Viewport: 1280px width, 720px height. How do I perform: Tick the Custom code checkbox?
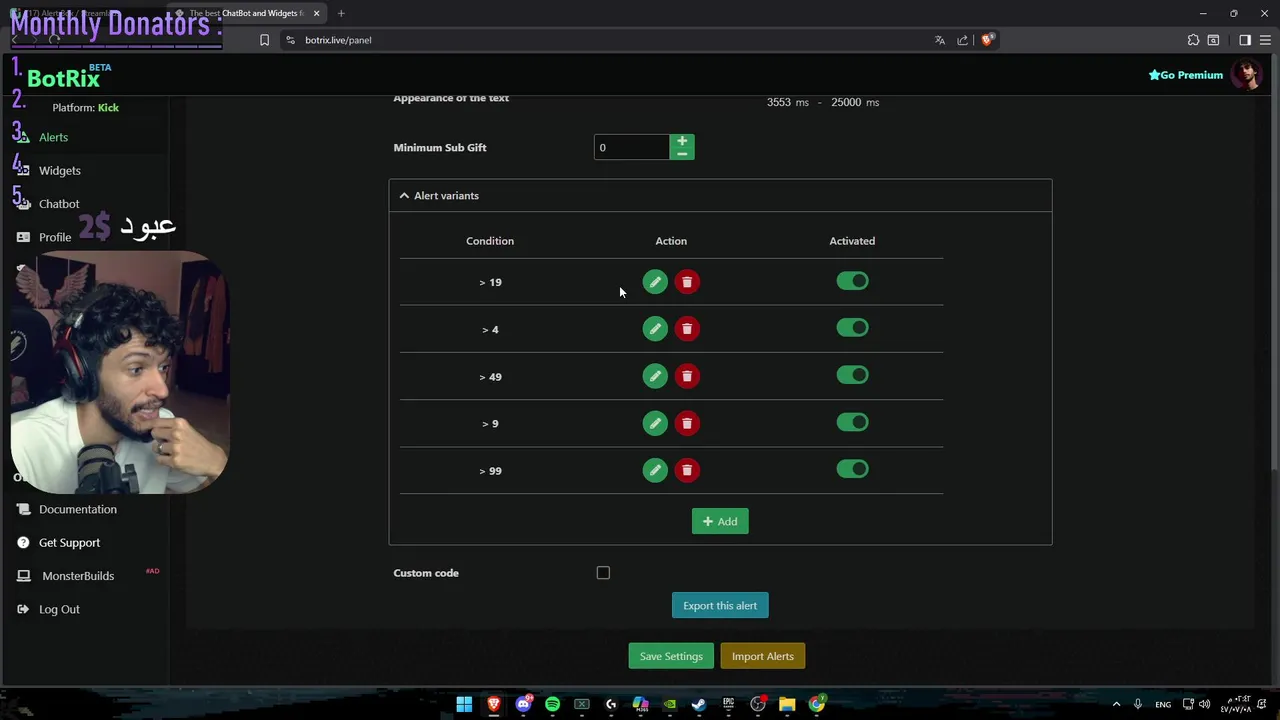pyautogui.click(x=603, y=573)
